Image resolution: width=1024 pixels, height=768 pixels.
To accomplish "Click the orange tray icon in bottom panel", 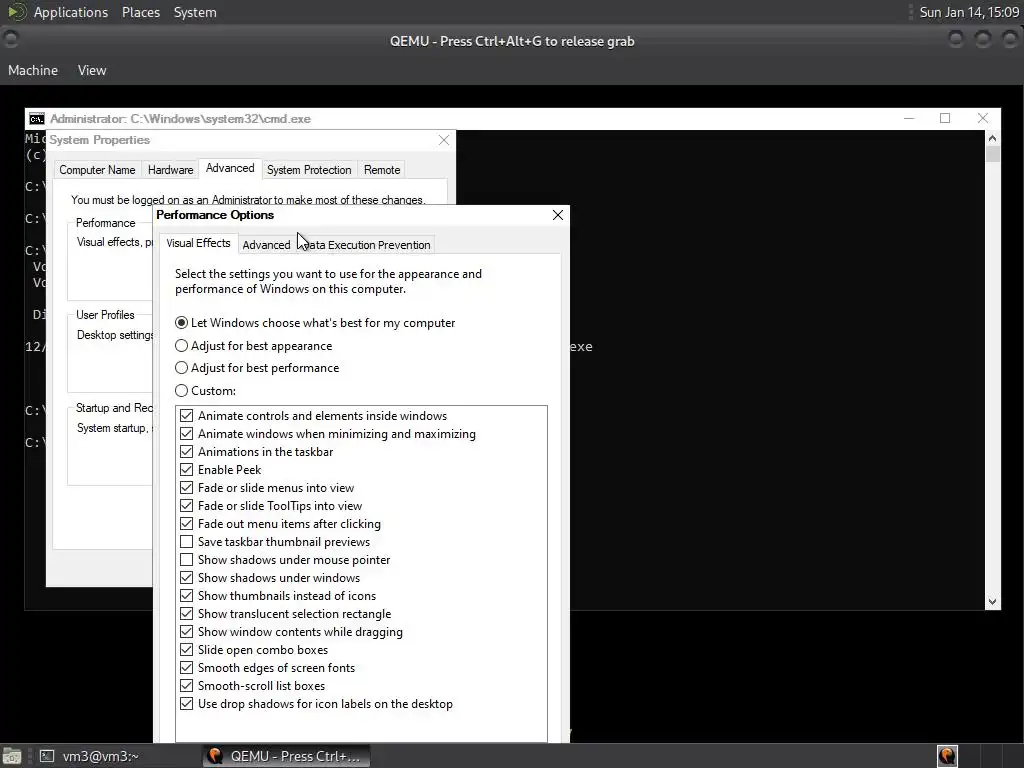I will tap(947, 756).
